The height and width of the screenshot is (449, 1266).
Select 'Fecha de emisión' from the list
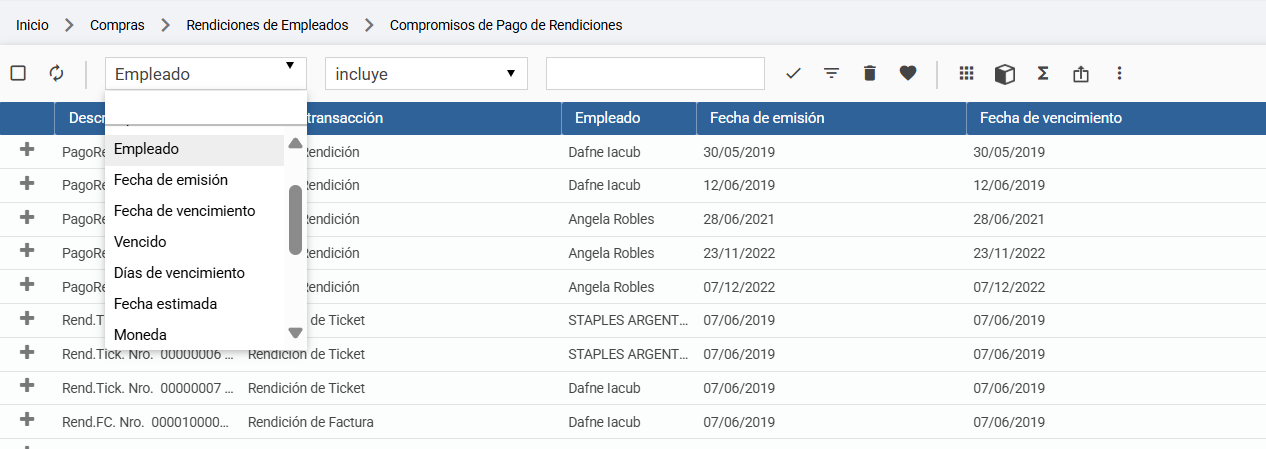coord(171,180)
